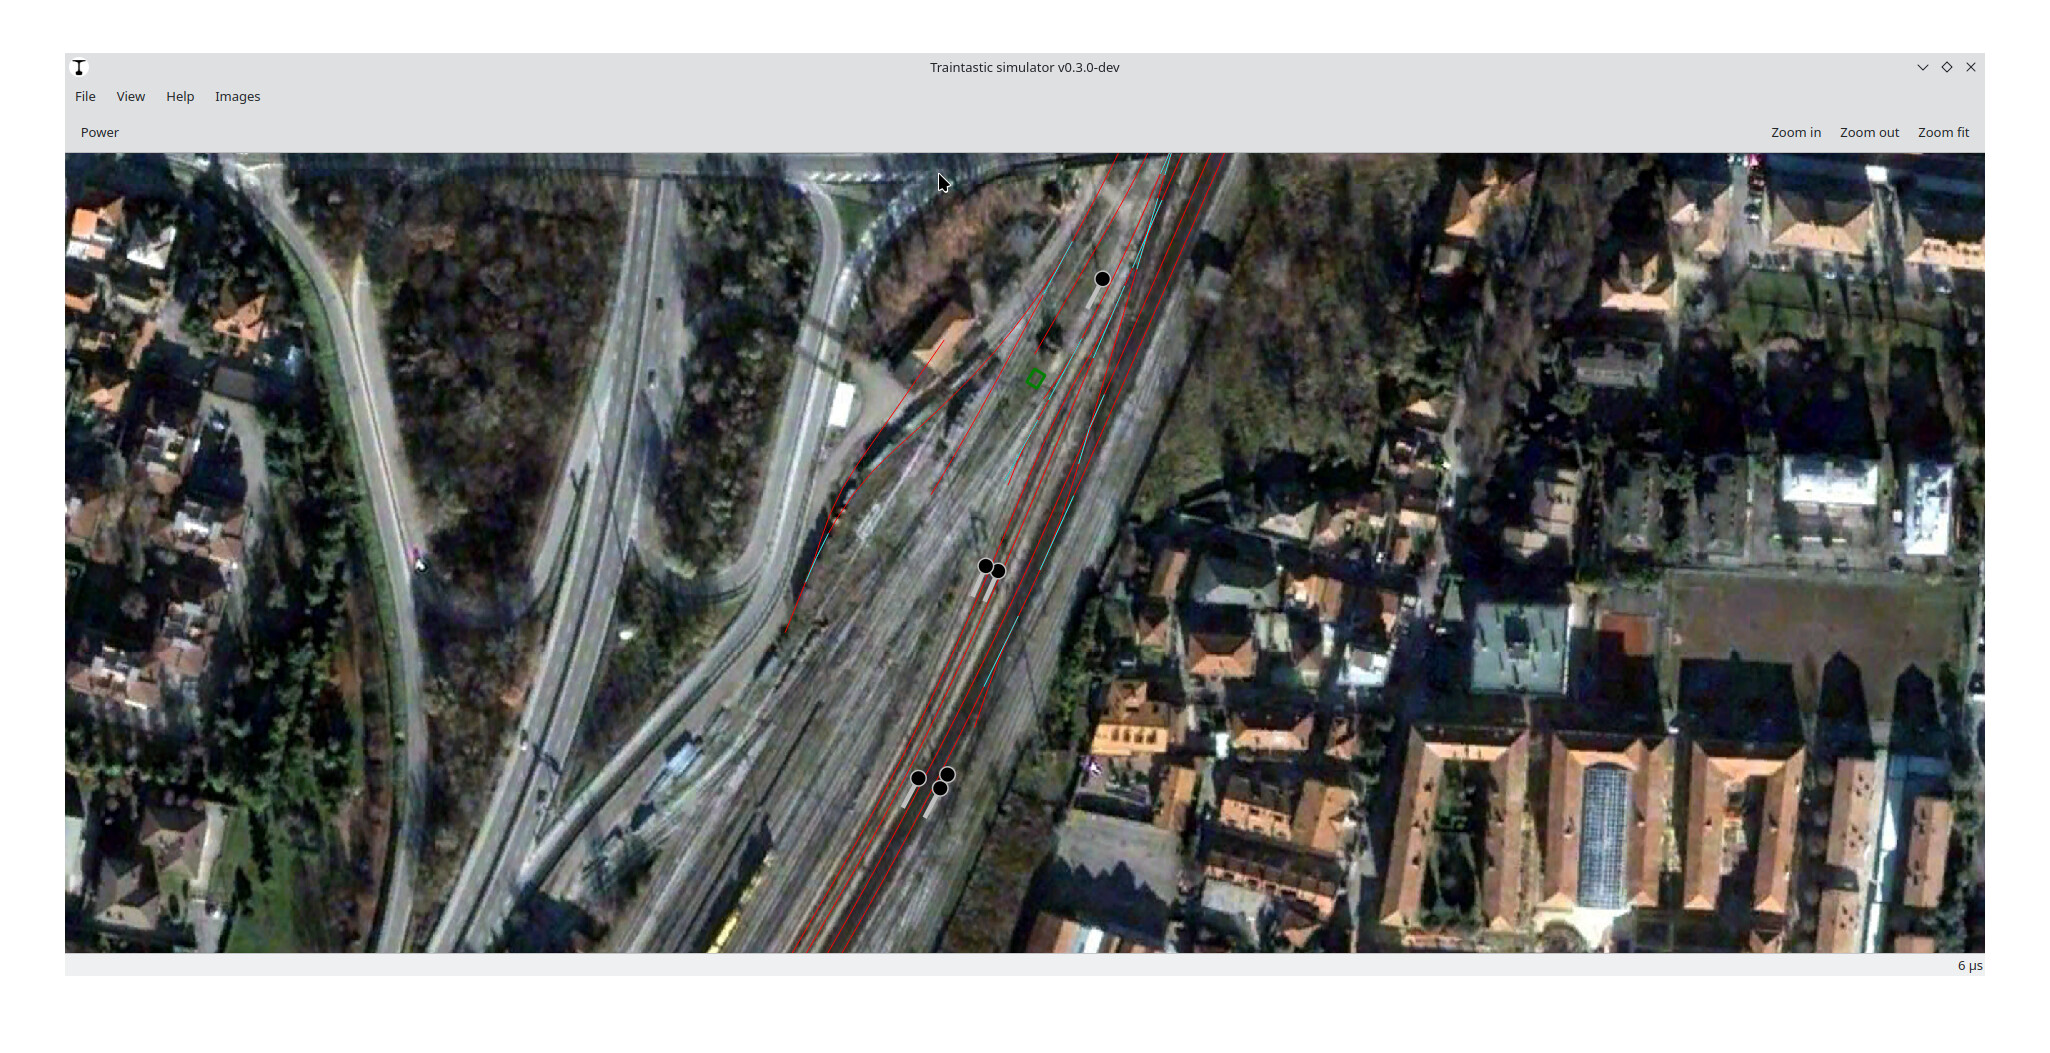Expand the Help menu
This screenshot has height=1053, width=2050.
[180, 96]
